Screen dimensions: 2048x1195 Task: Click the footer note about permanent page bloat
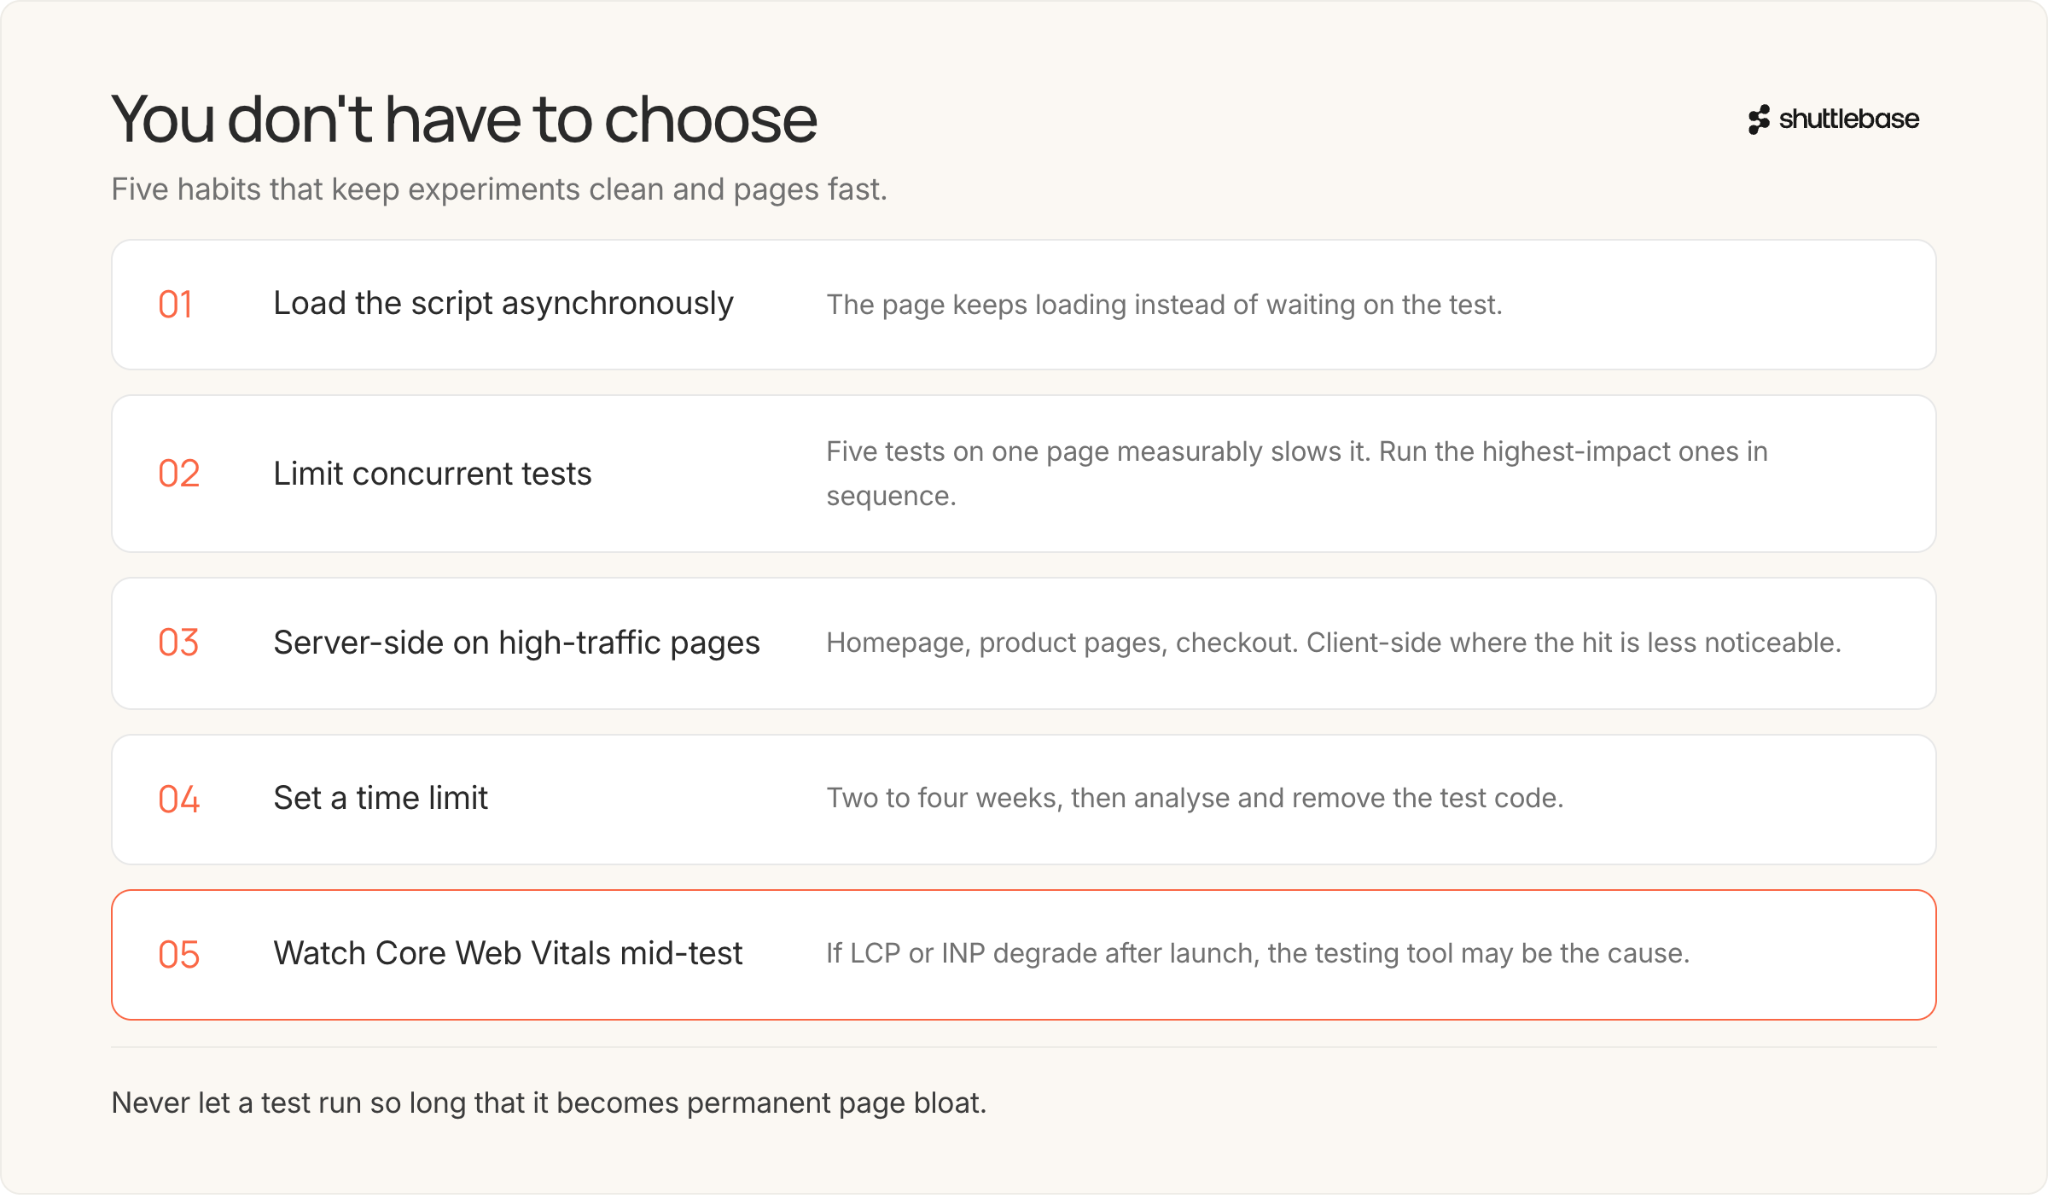[x=549, y=1103]
